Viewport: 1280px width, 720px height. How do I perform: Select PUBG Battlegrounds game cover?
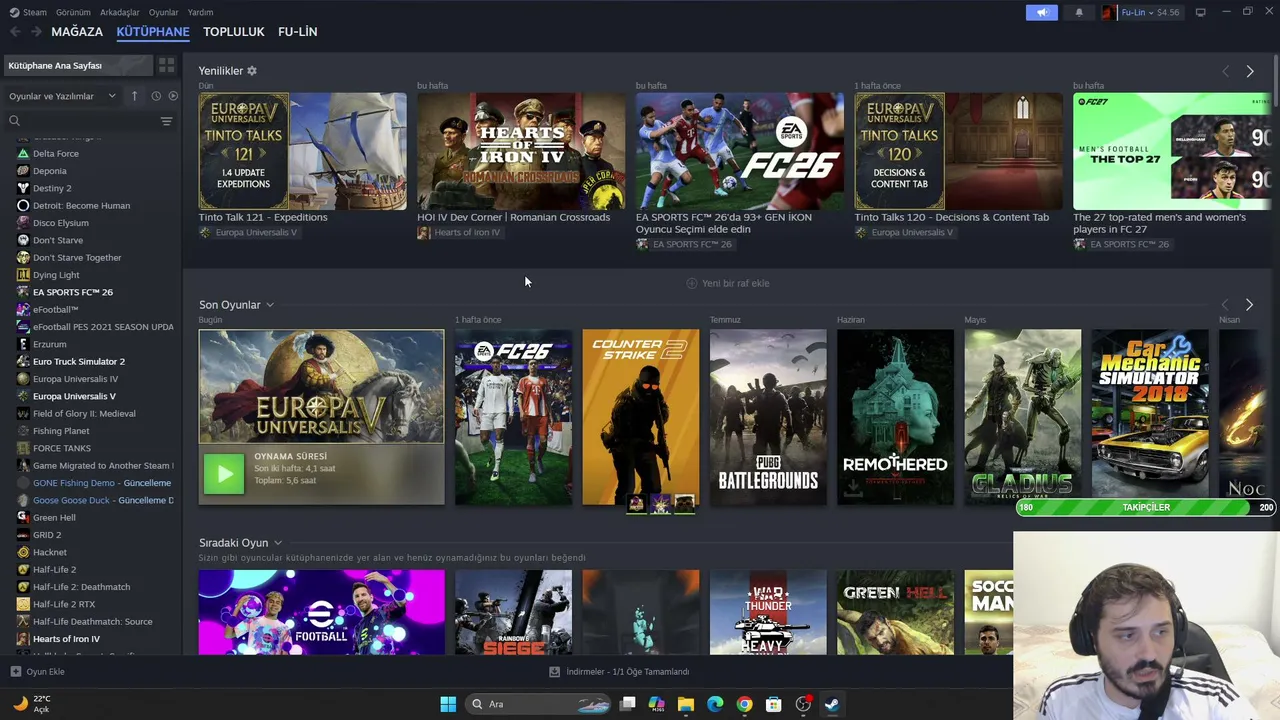(768, 417)
